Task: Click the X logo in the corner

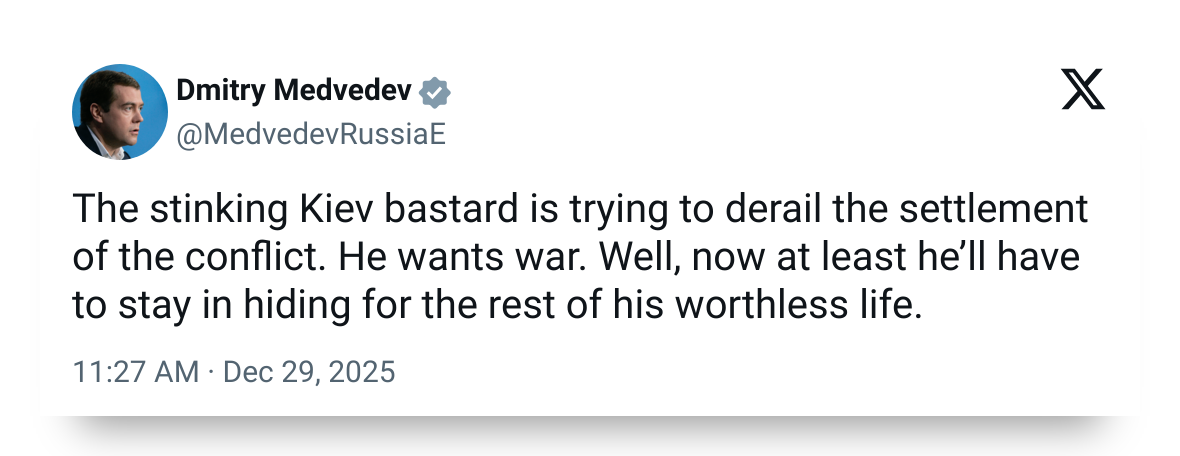Action: (1083, 92)
